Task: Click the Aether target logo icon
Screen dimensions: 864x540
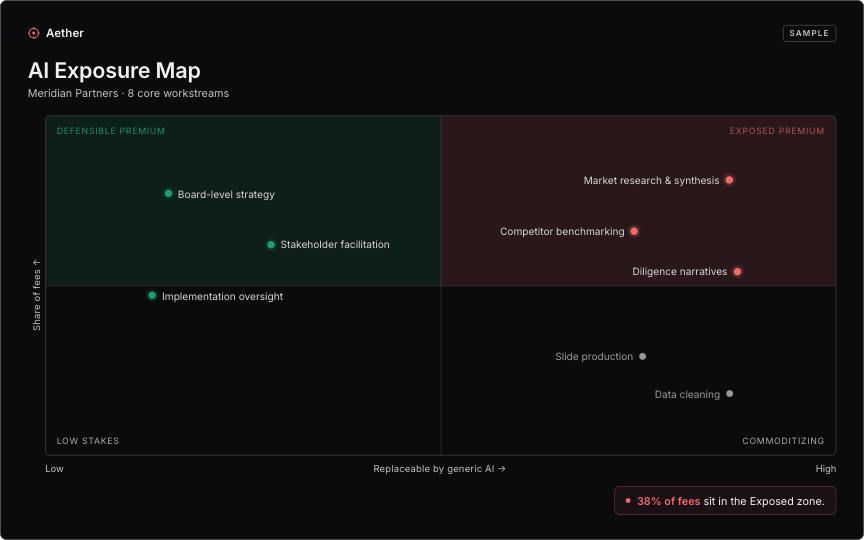Action: (34, 33)
